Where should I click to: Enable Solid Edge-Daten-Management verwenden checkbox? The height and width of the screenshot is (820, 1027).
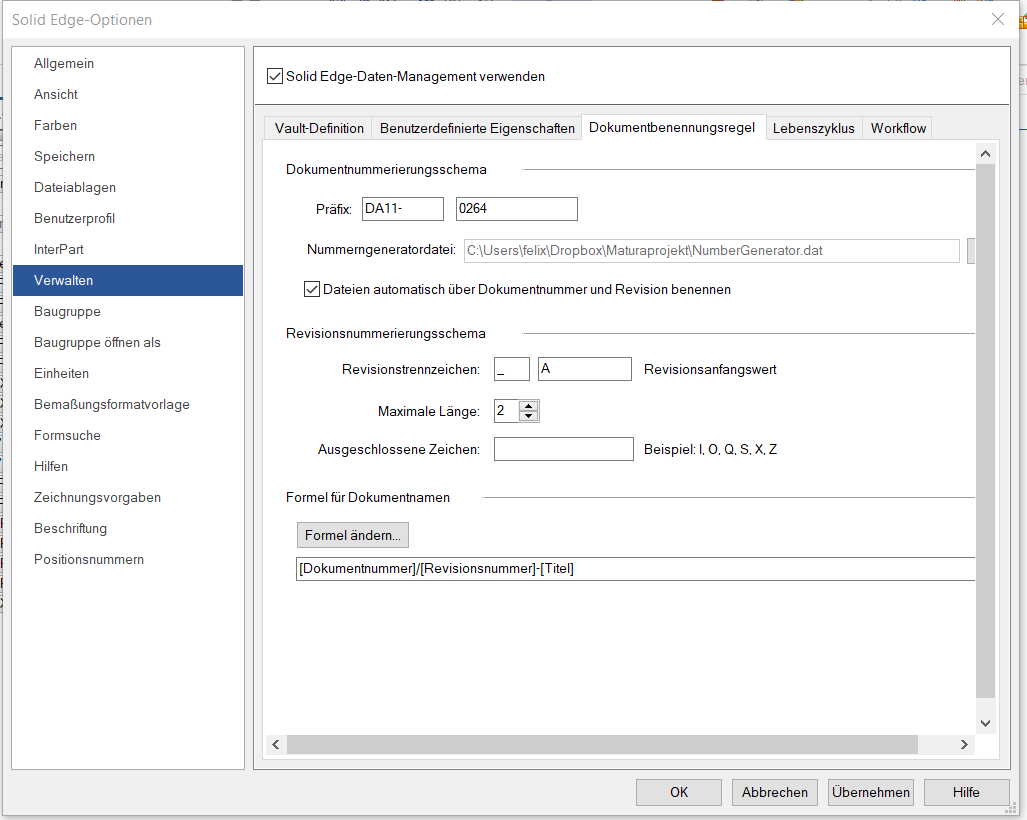point(275,77)
